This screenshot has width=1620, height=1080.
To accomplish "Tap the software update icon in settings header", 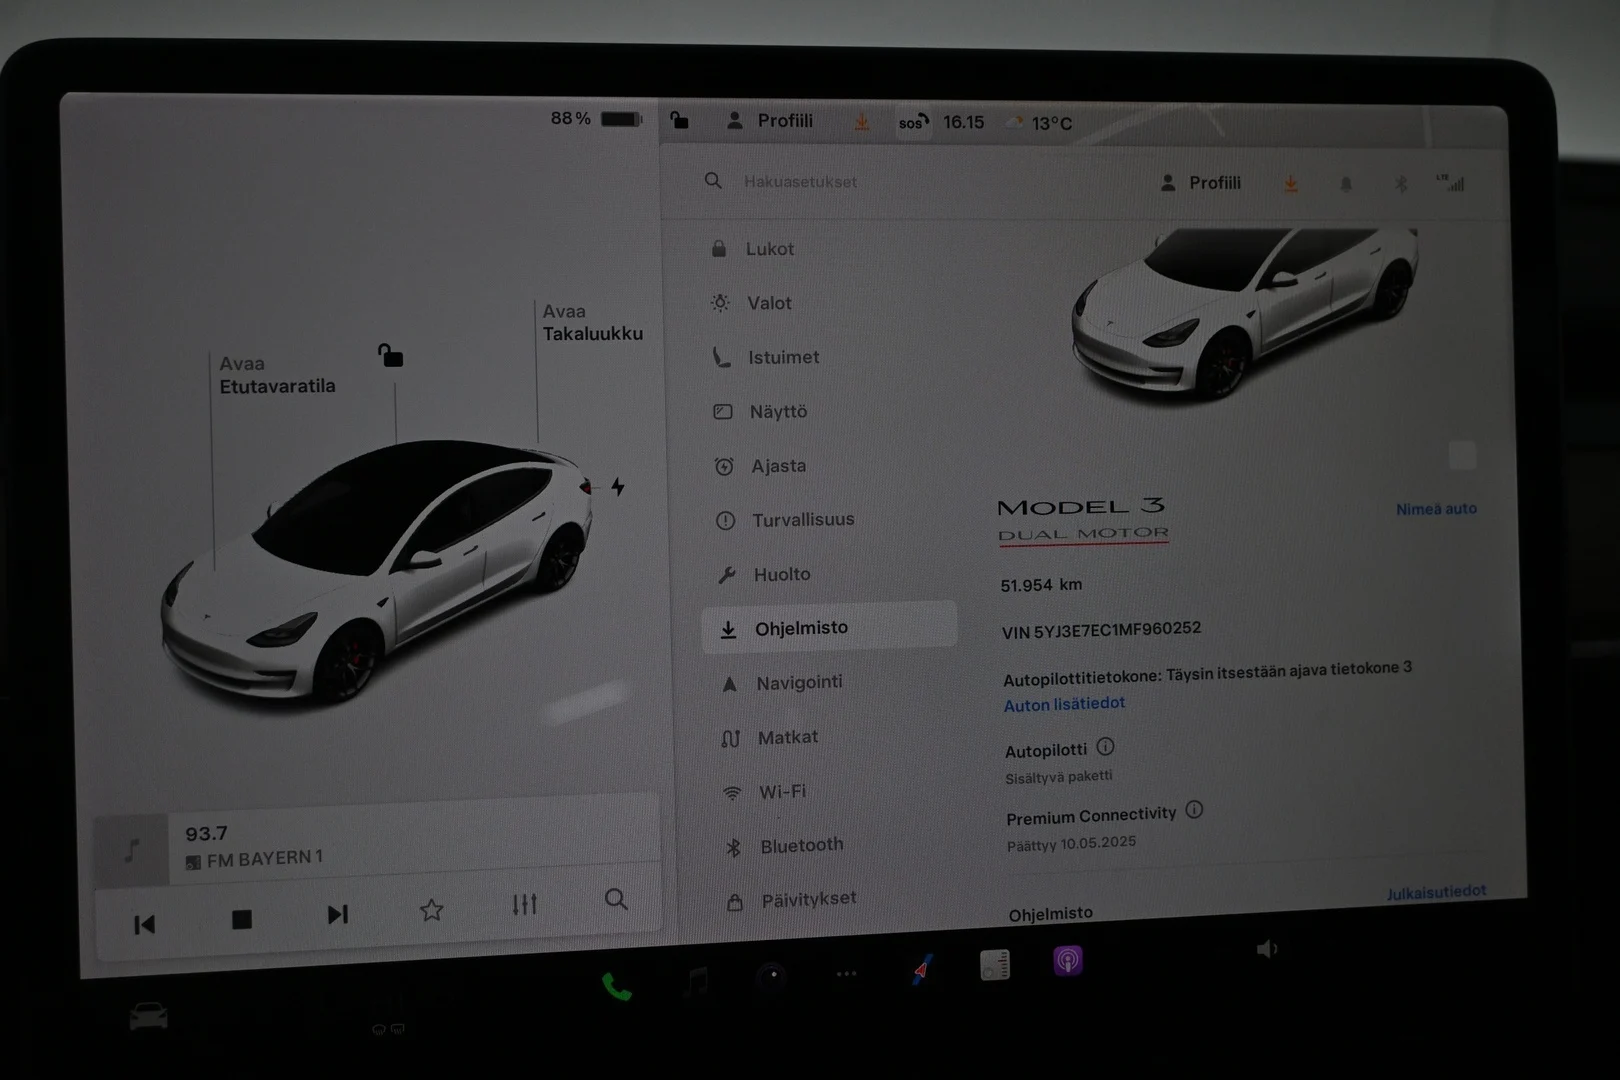I will (x=1291, y=184).
